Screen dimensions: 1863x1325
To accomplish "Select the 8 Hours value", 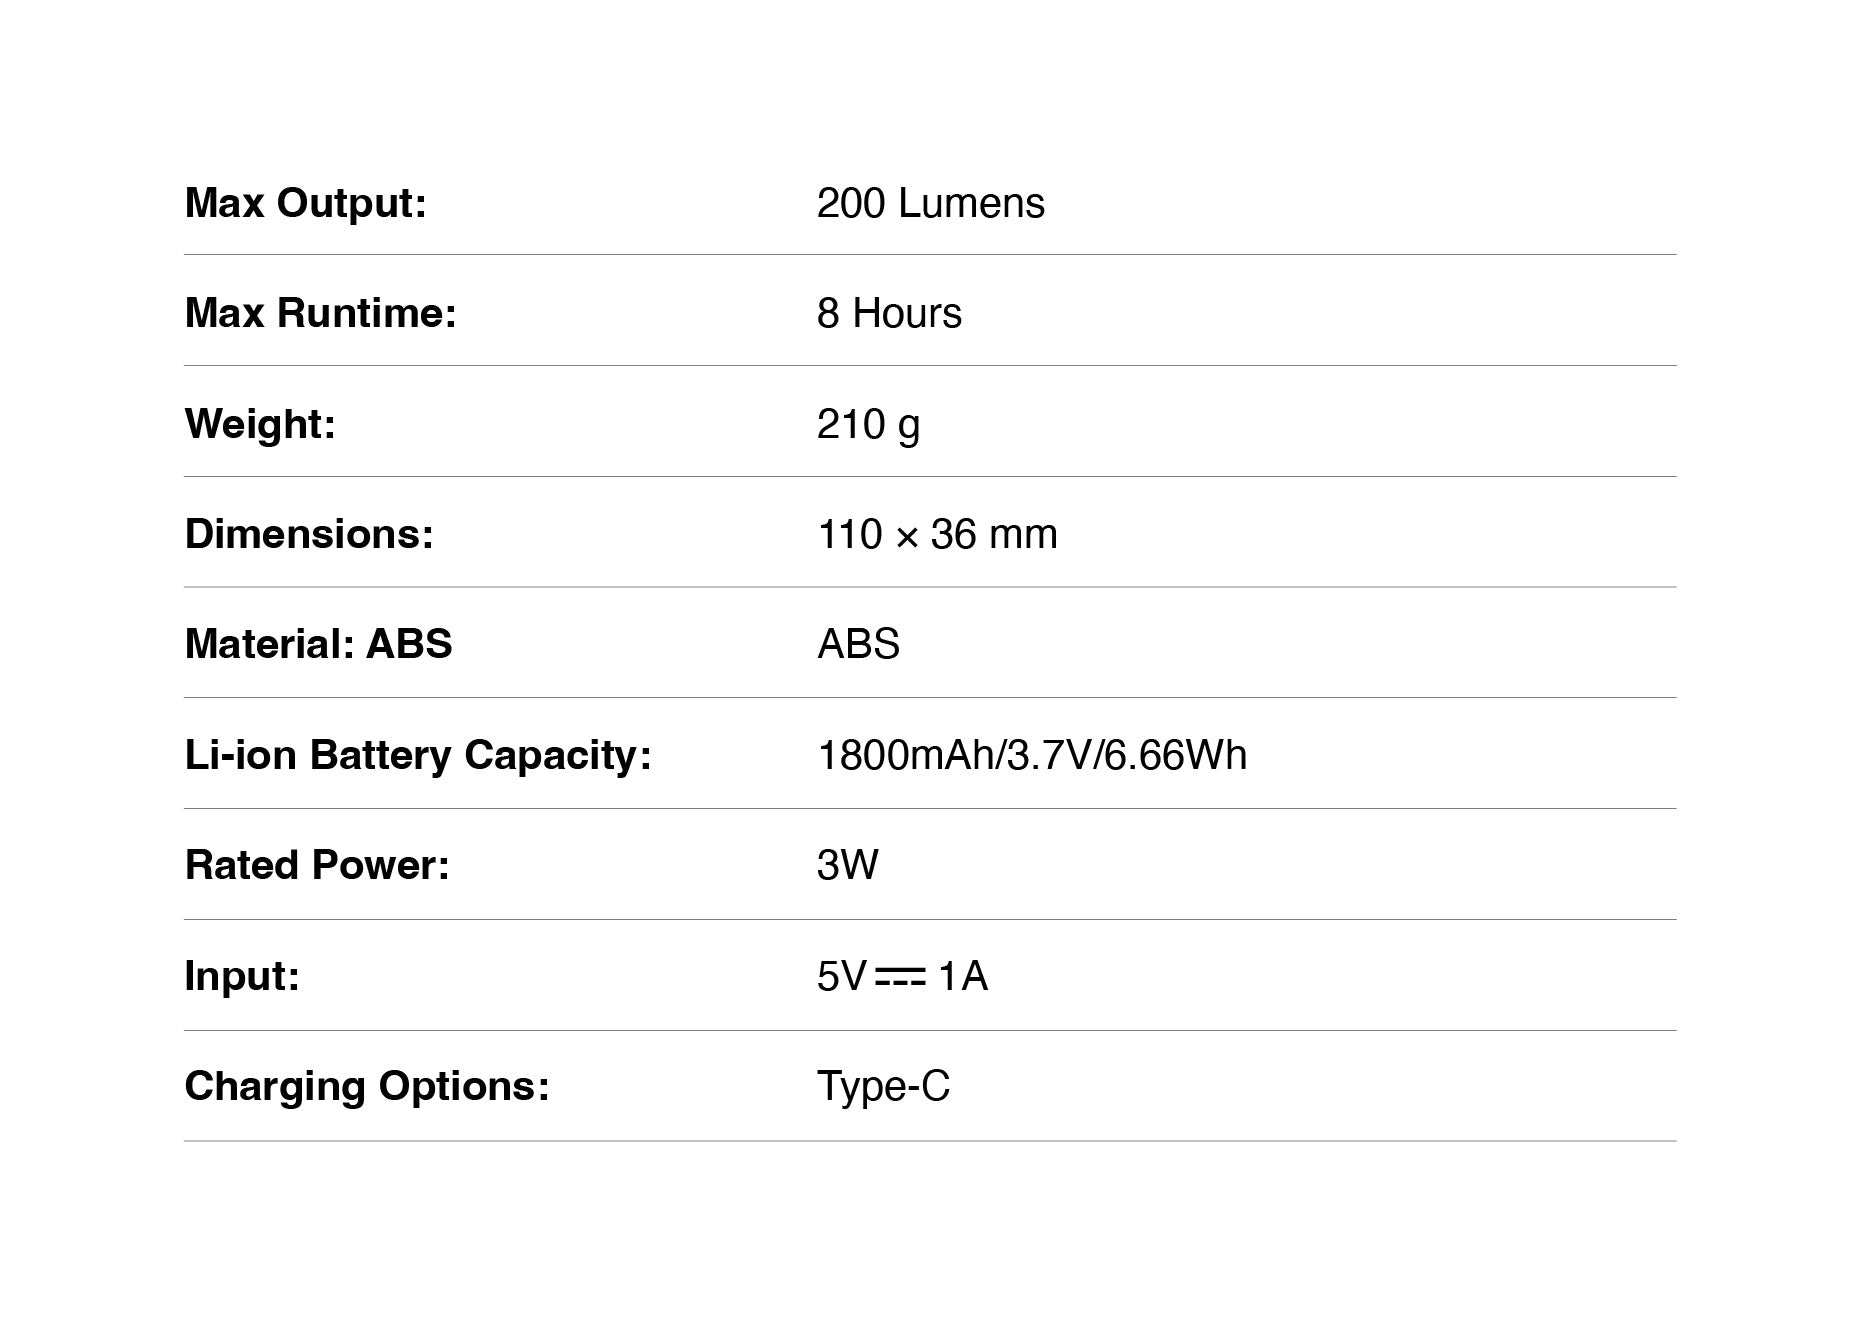I will (x=889, y=313).
